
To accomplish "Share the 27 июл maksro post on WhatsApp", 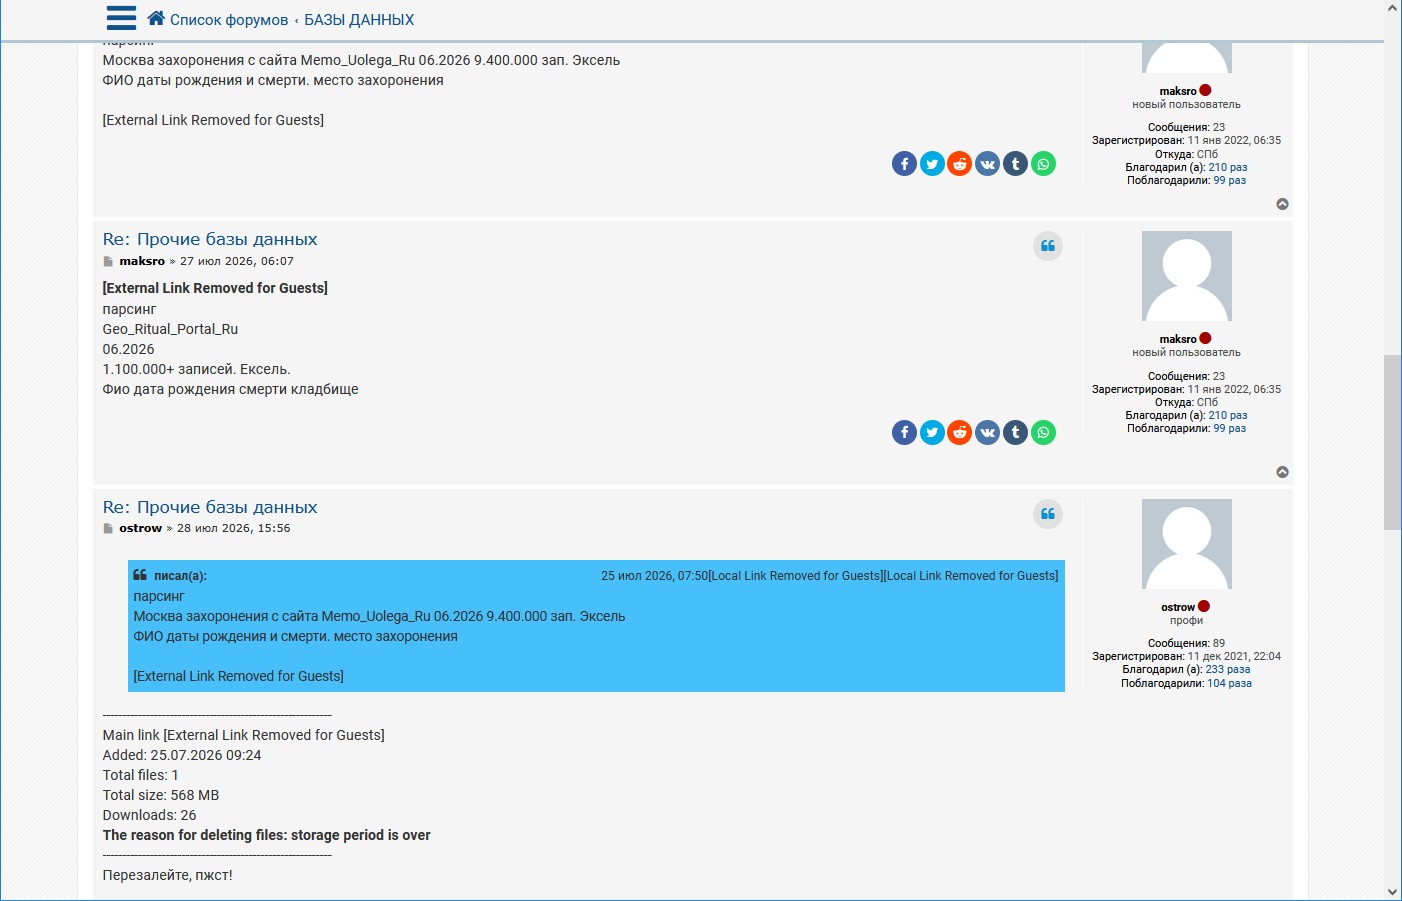I will (x=1043, y=432).
